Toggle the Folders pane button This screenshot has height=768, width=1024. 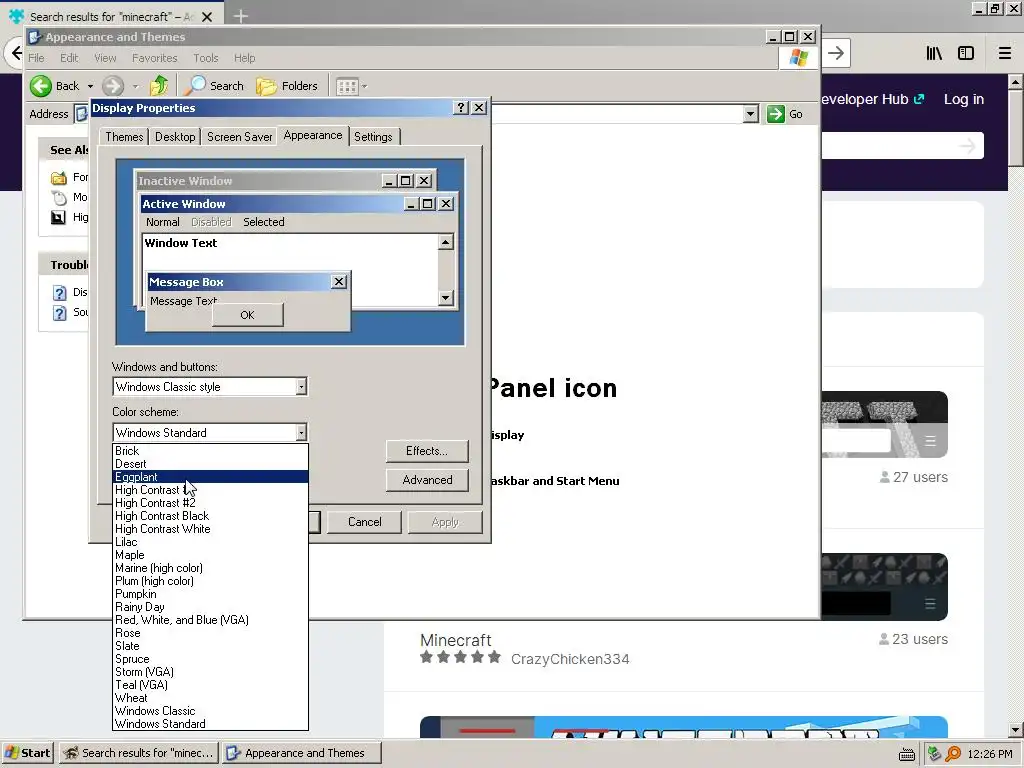[x=287, y=86]
